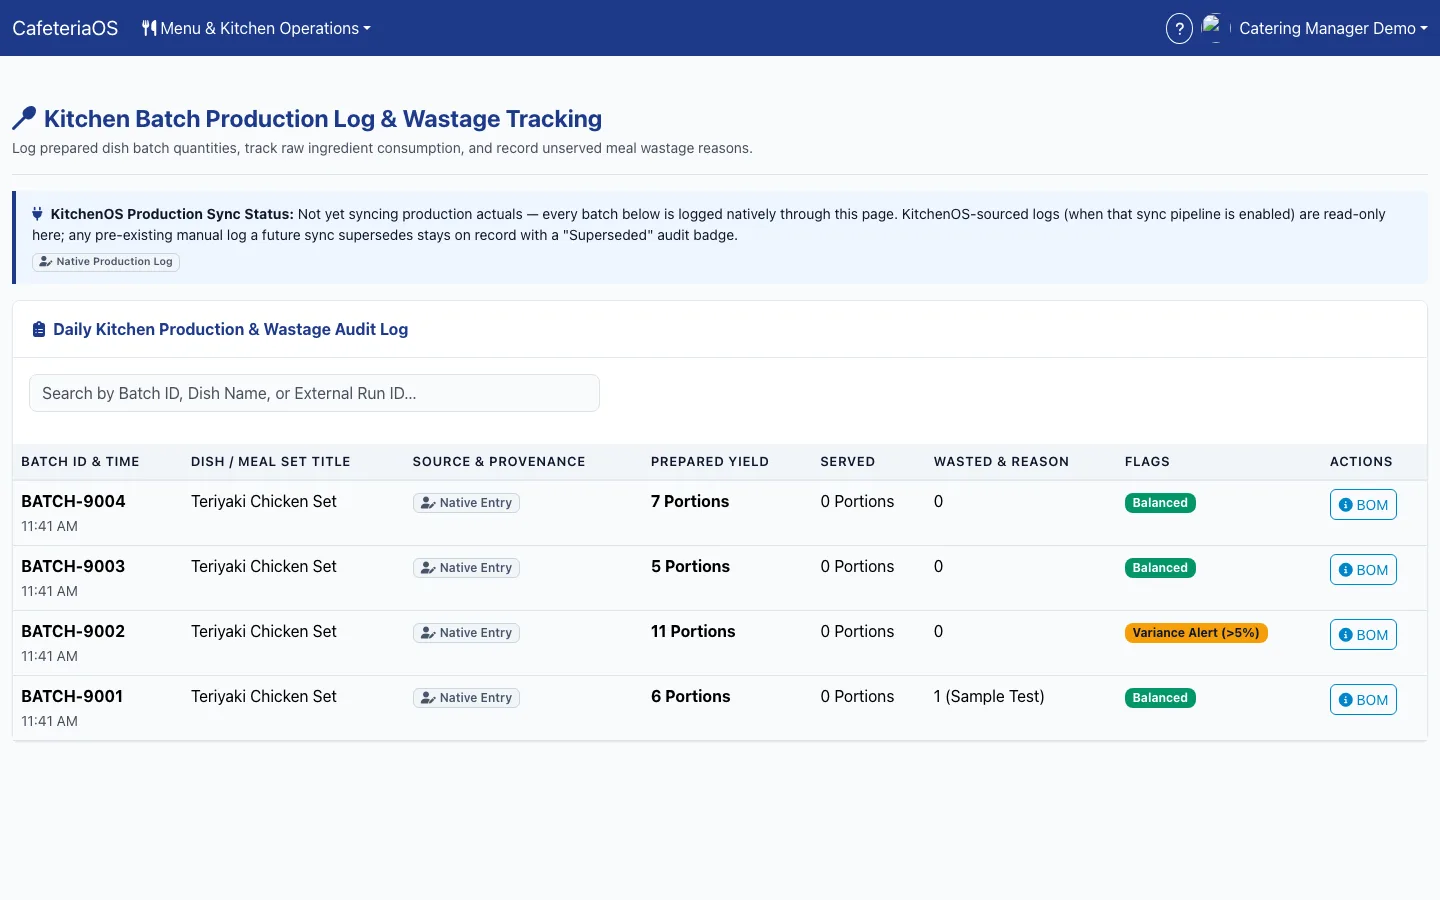Image resolution: width=1440 pixels, height=900 pixels.
Task: Click the Source & Provenance column header
Action: (x=499, y=462)
